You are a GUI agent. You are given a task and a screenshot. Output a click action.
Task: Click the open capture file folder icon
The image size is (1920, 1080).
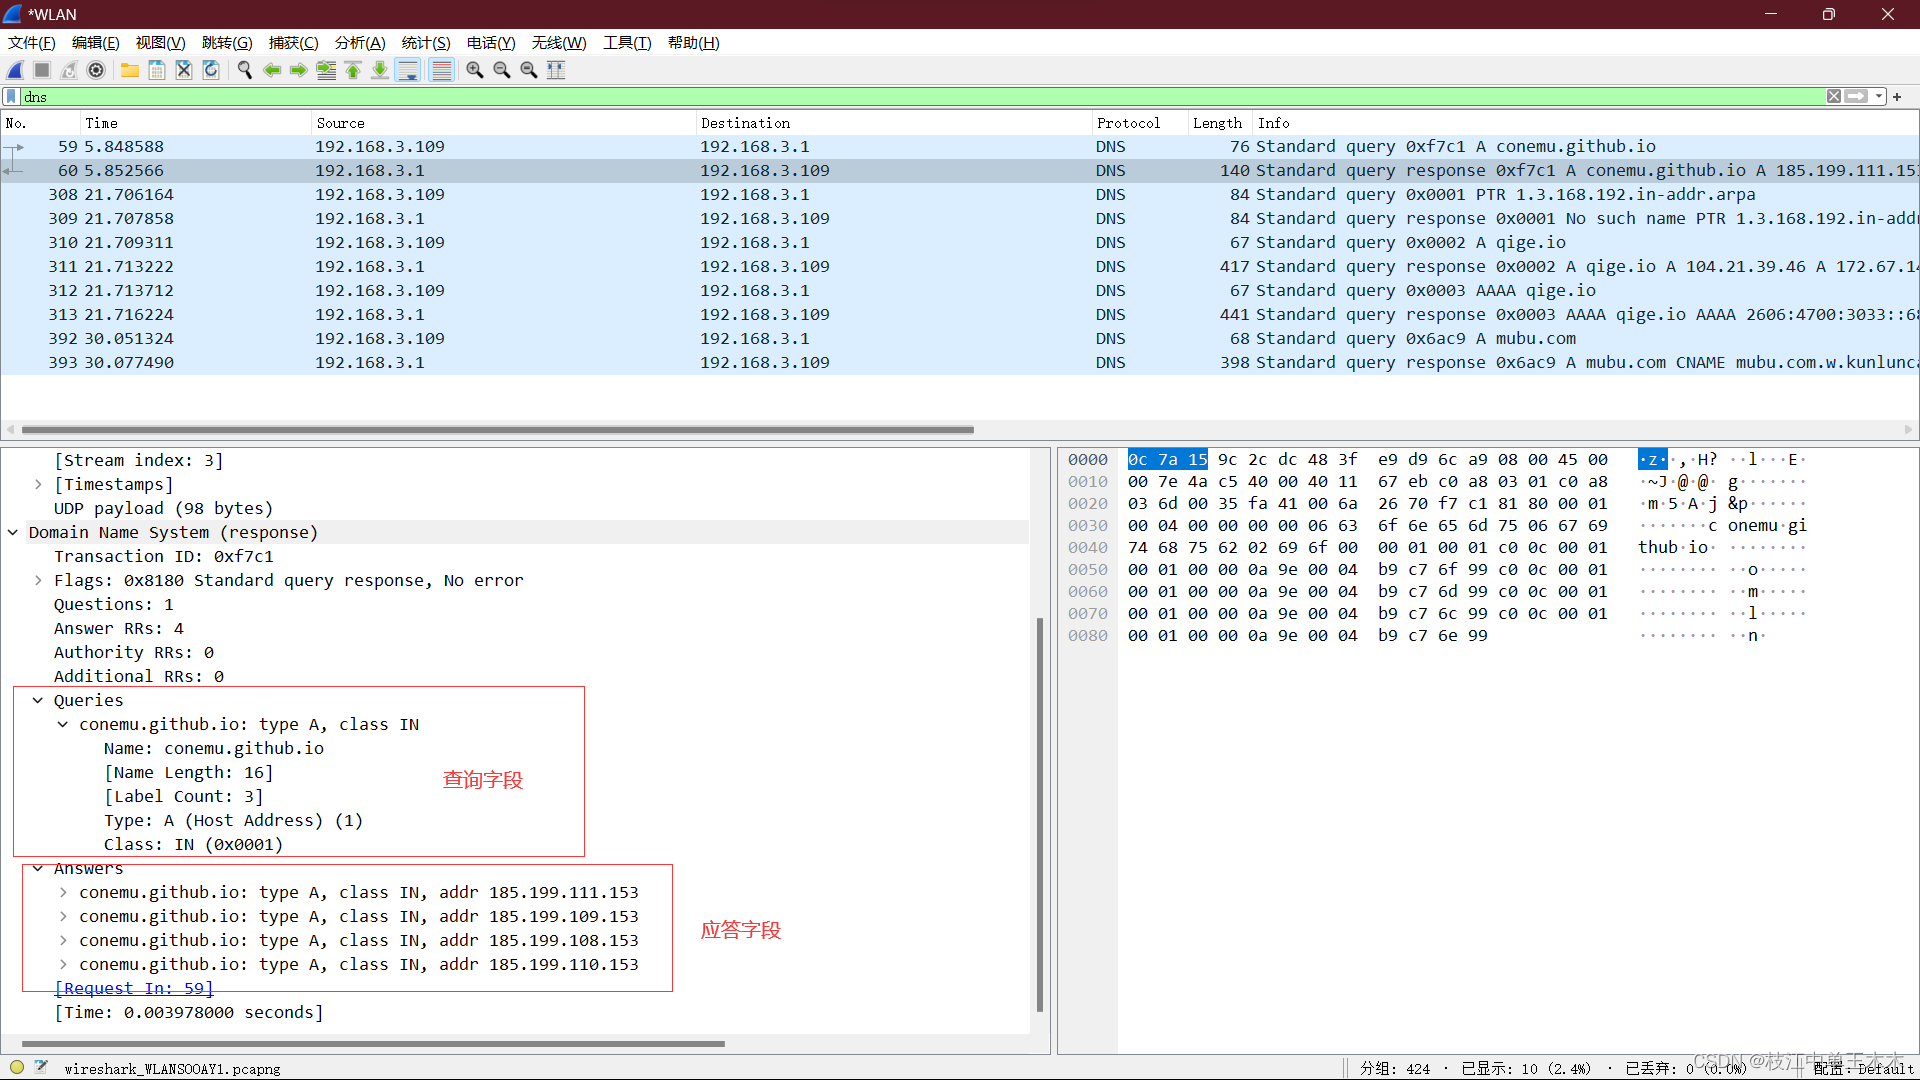click(x=130, y=70)
